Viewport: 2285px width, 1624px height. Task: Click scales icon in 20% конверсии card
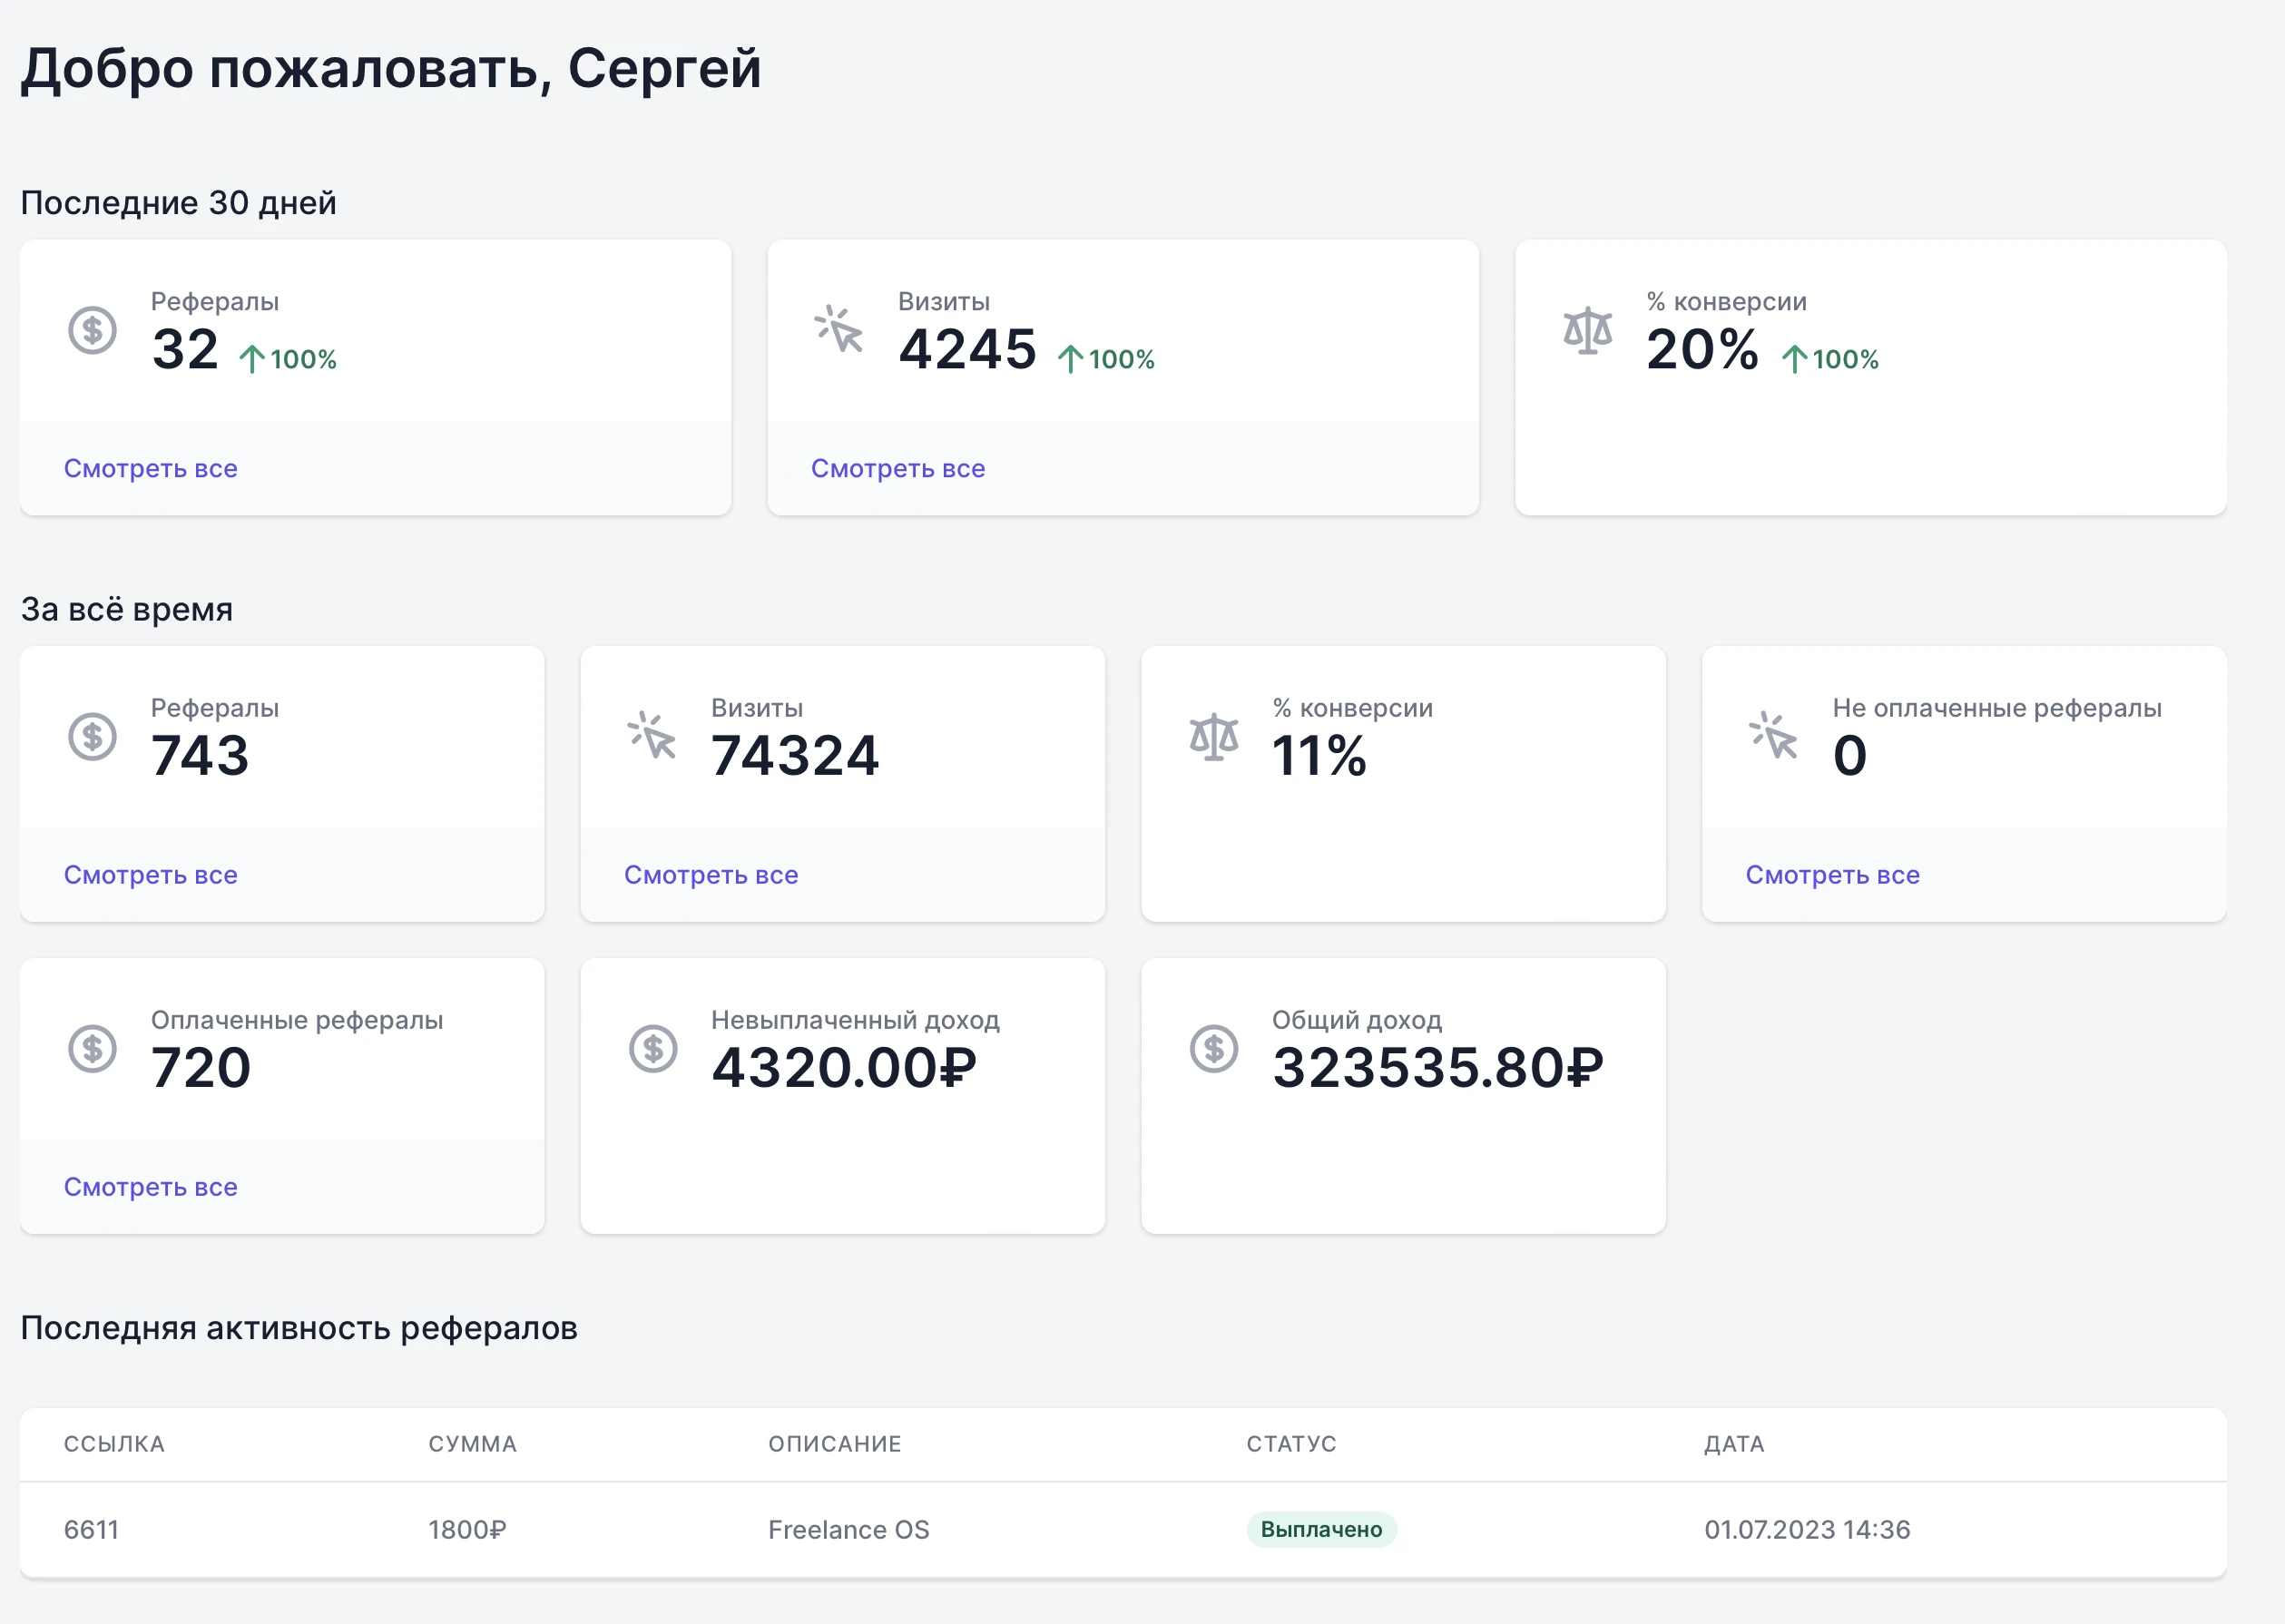pos(1588,331)
